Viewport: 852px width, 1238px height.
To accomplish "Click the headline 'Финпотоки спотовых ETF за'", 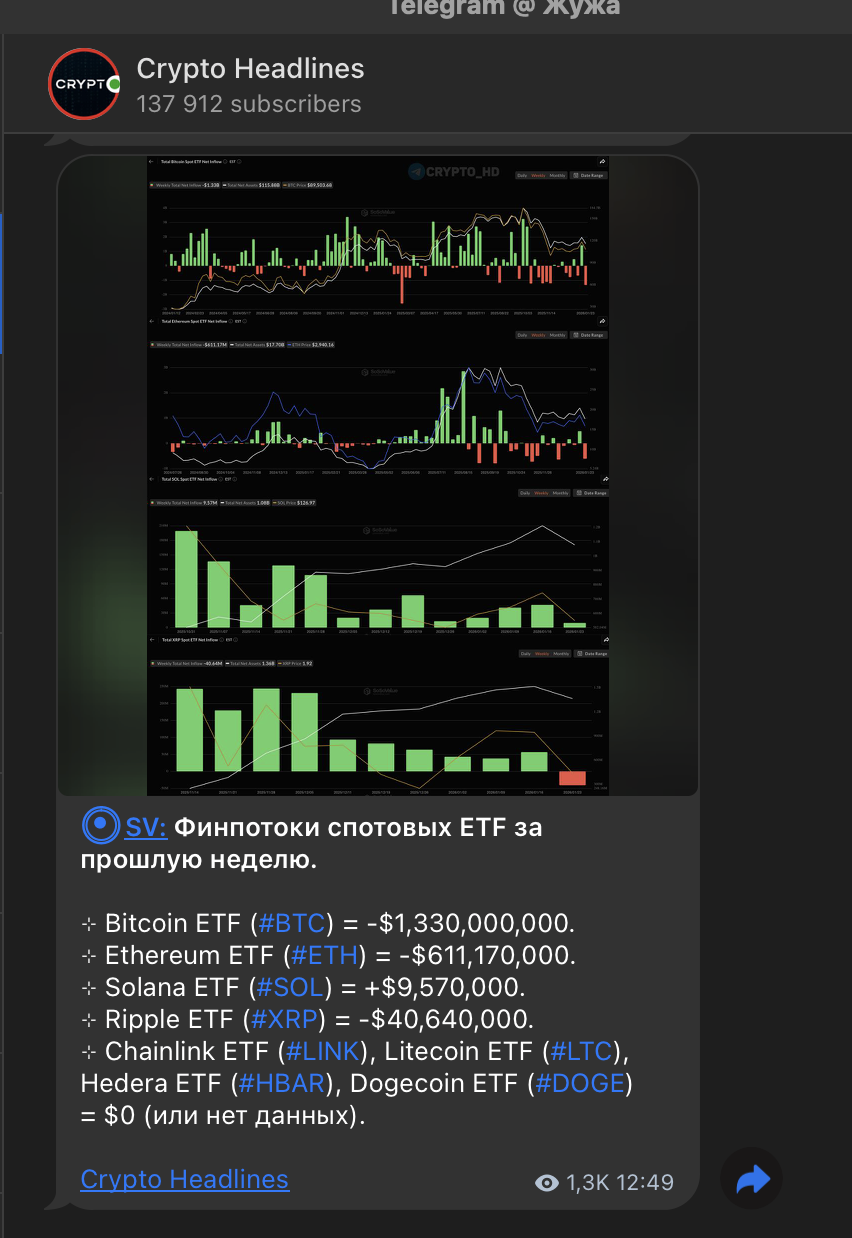I will pos(358,828).
